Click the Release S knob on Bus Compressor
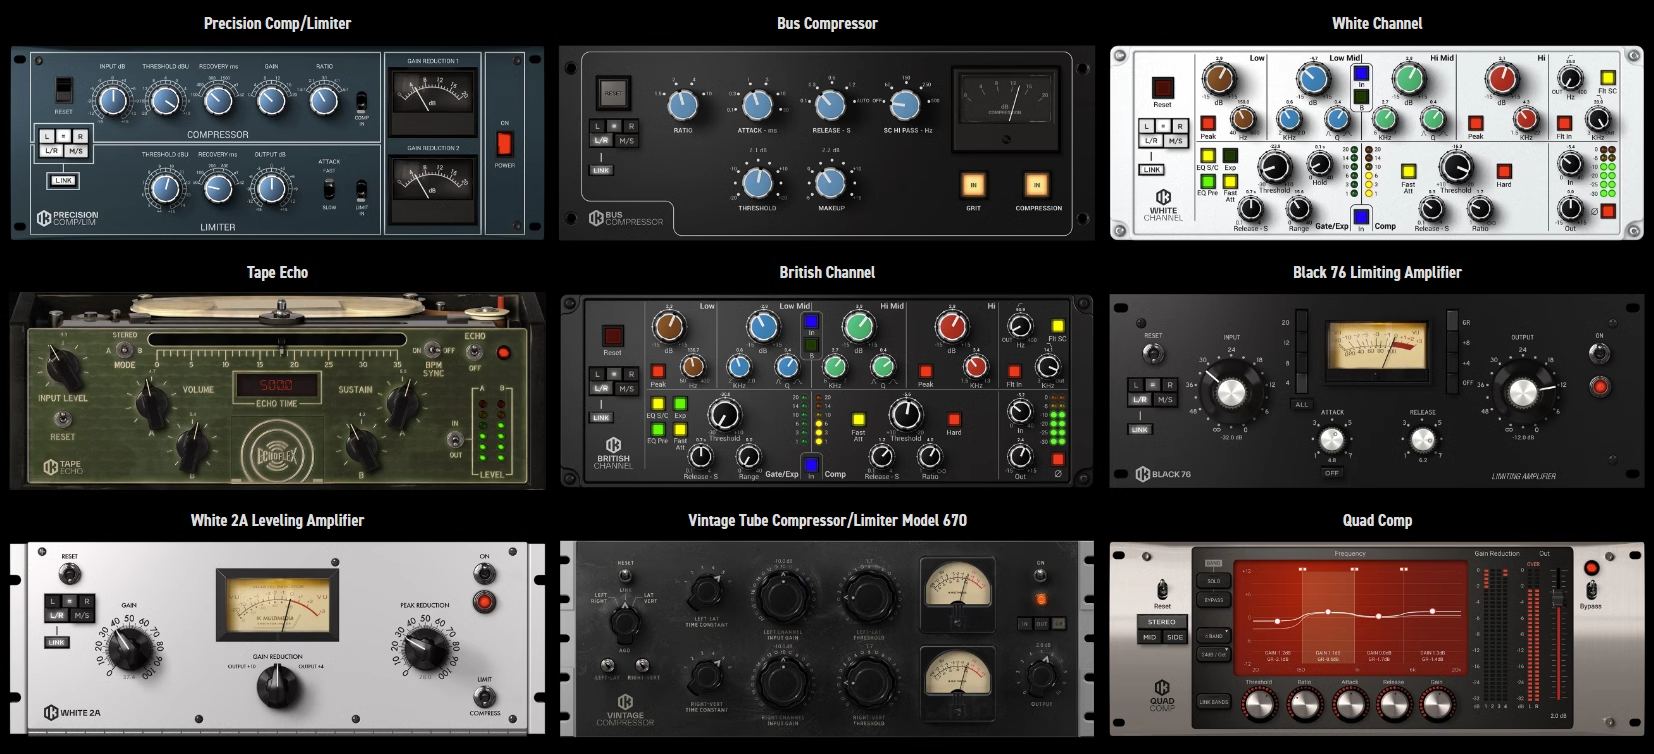1654x754 pixels. 830,104
